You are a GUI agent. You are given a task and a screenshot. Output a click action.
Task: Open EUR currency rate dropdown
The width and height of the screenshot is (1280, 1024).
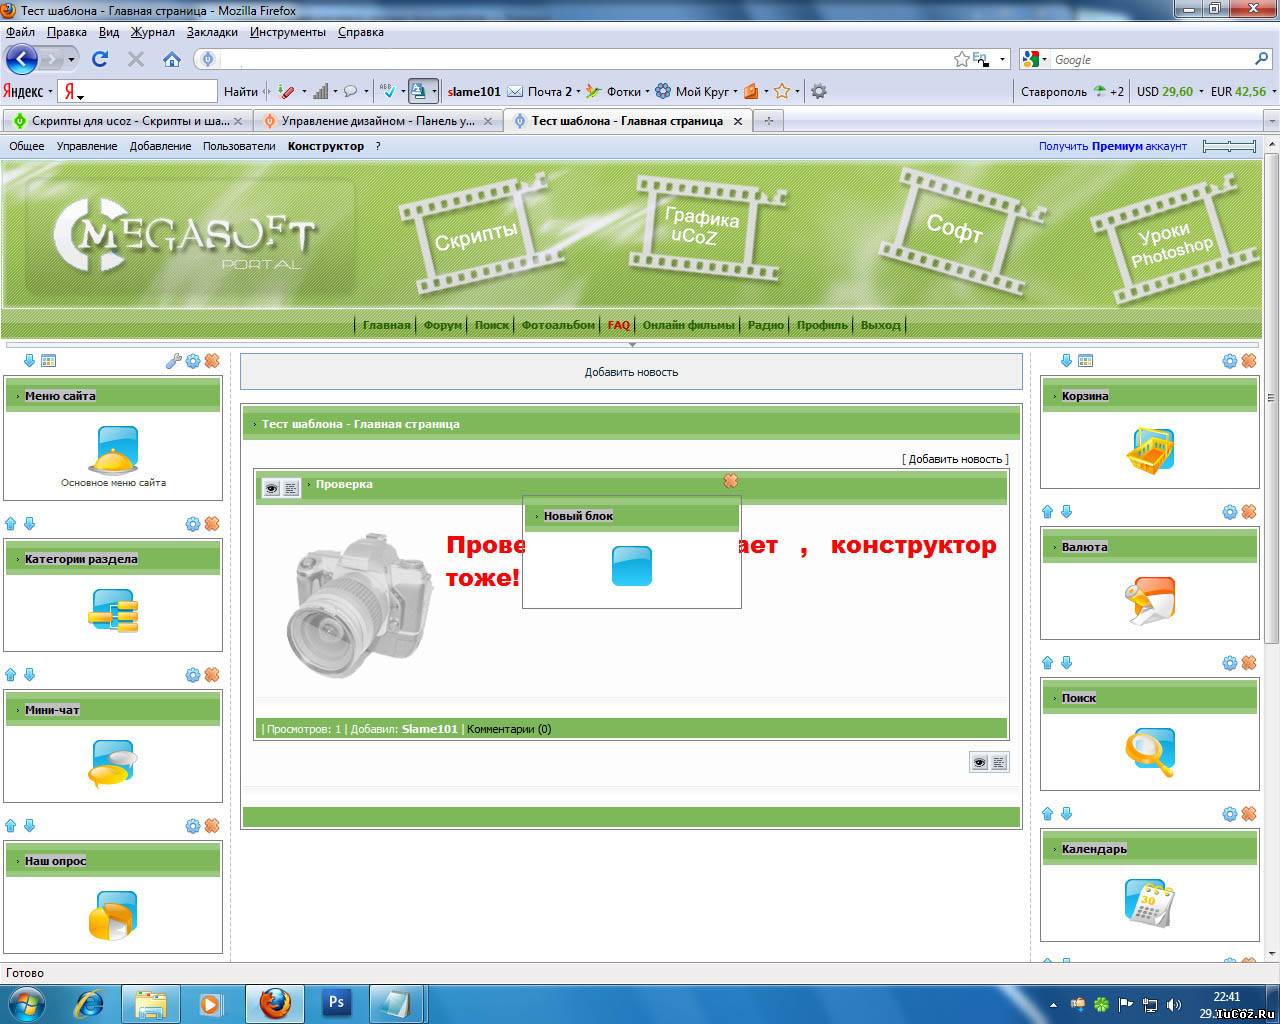point(1274,92)
